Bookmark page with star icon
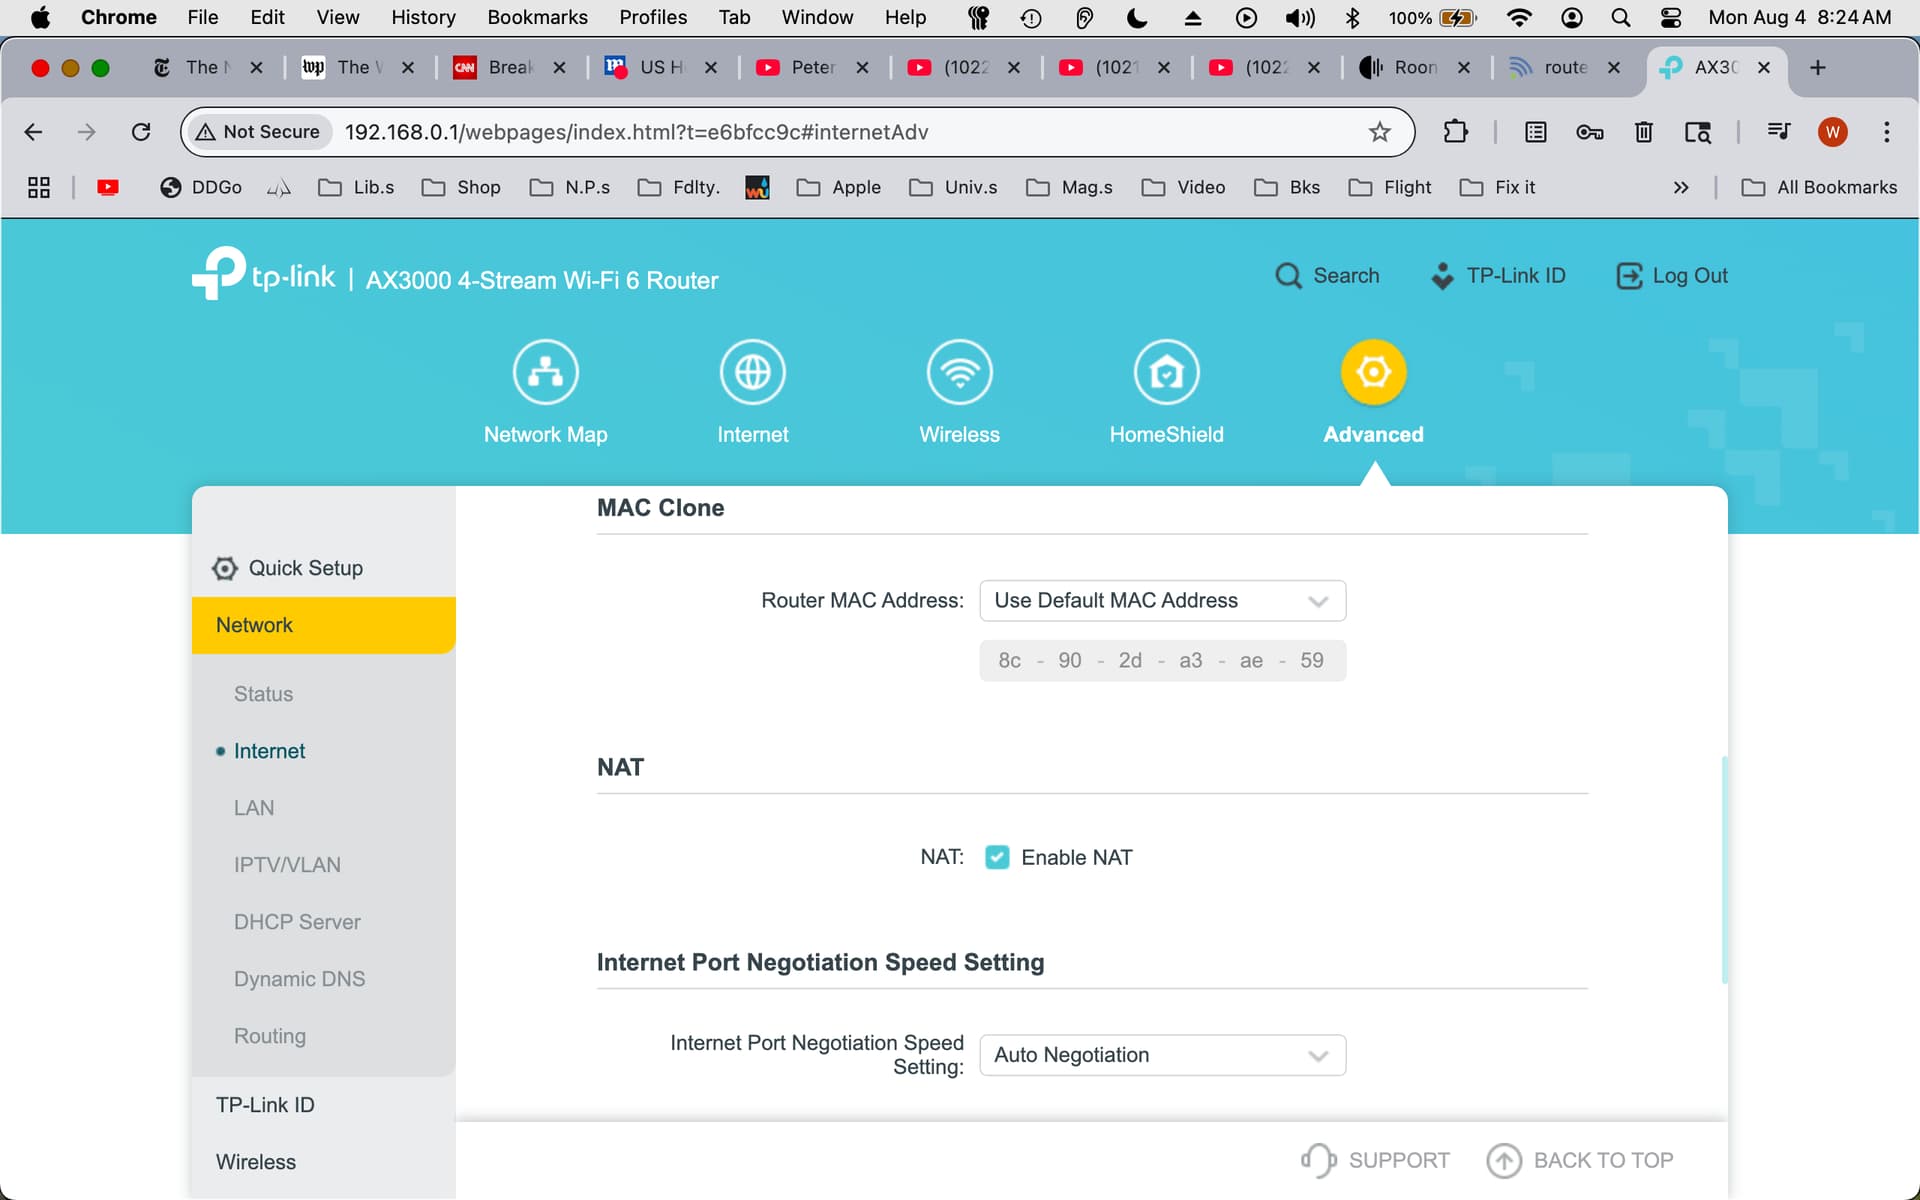Image resolution: width=1920 pixels, height=1200 pixels. click(1380, 132)
